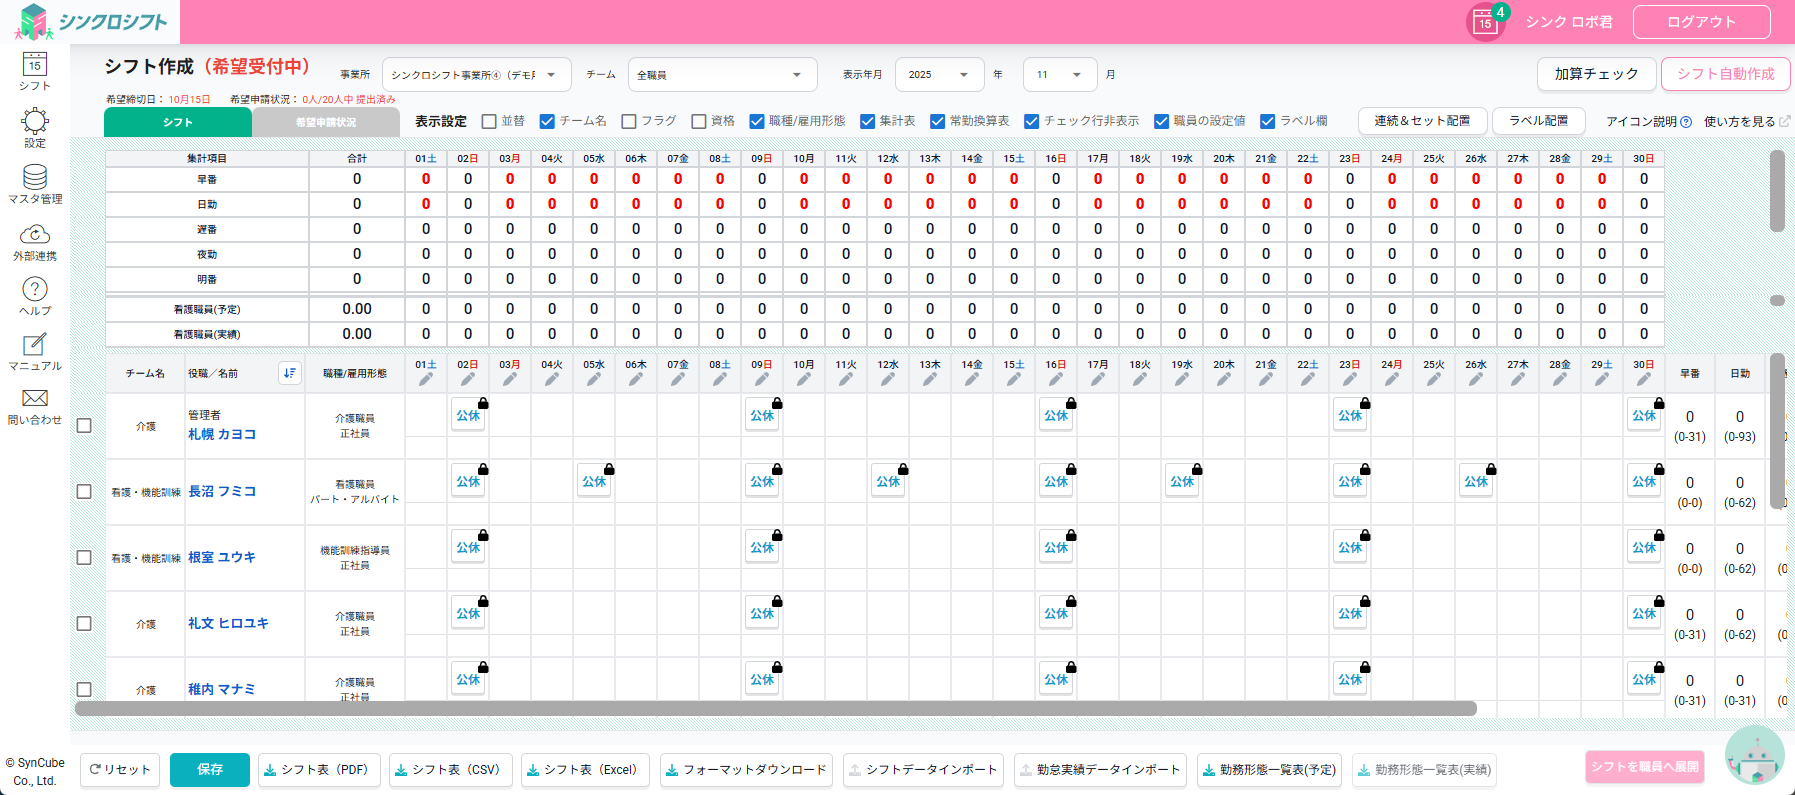Uncheck the チーム名 display checkbox

[x=547, y=121]
